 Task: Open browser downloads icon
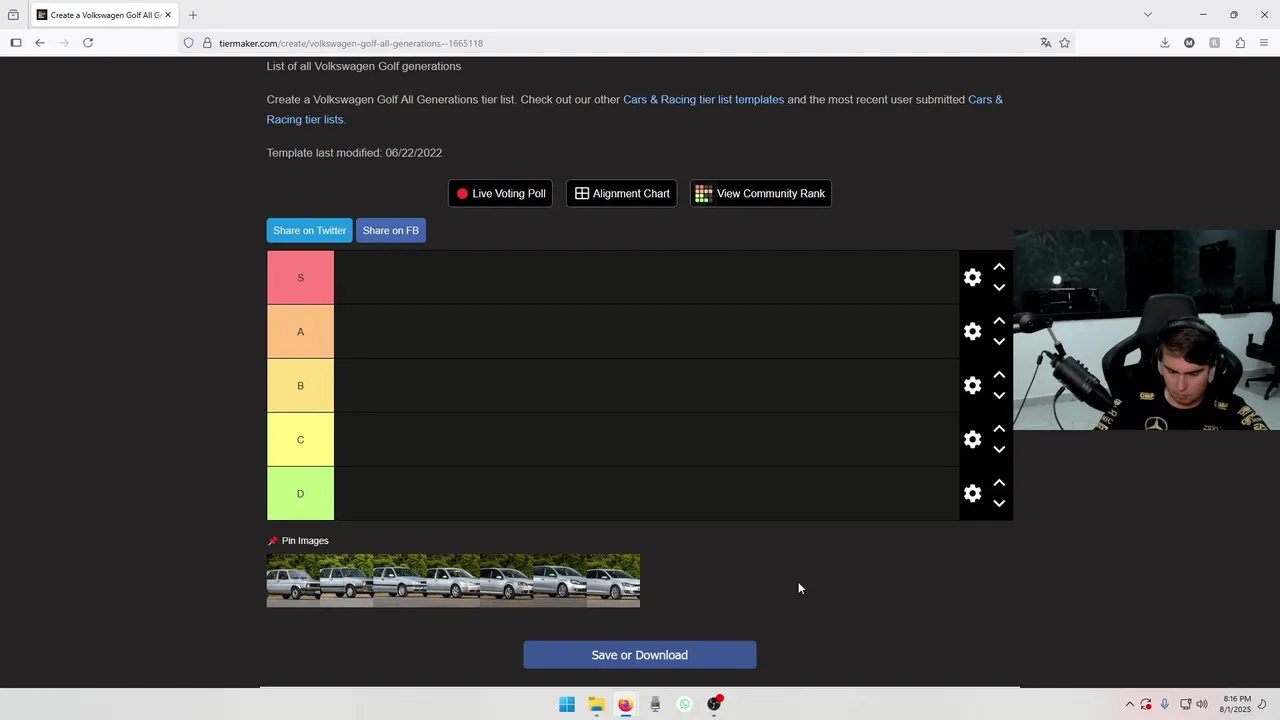click(x=1165, y=43)
